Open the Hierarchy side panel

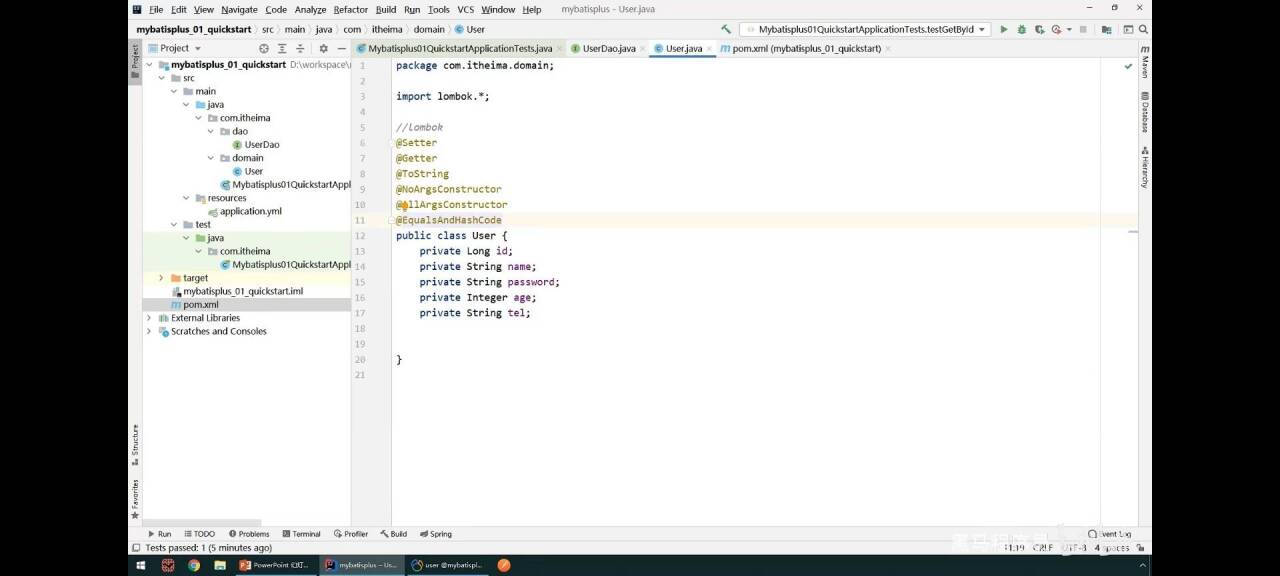[x=1145, y=167]
